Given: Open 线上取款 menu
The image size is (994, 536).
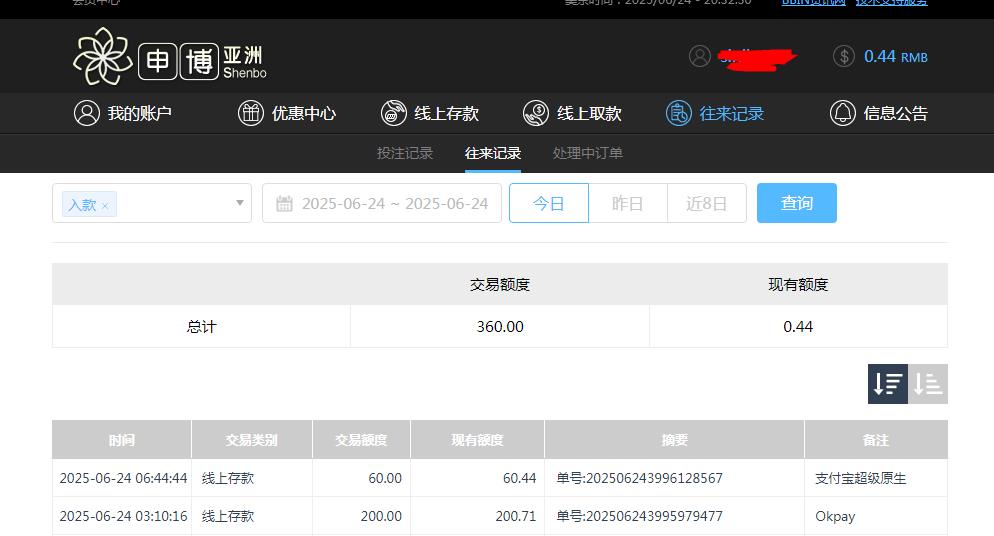Looking at the screenshot, I should pos(572,113).
